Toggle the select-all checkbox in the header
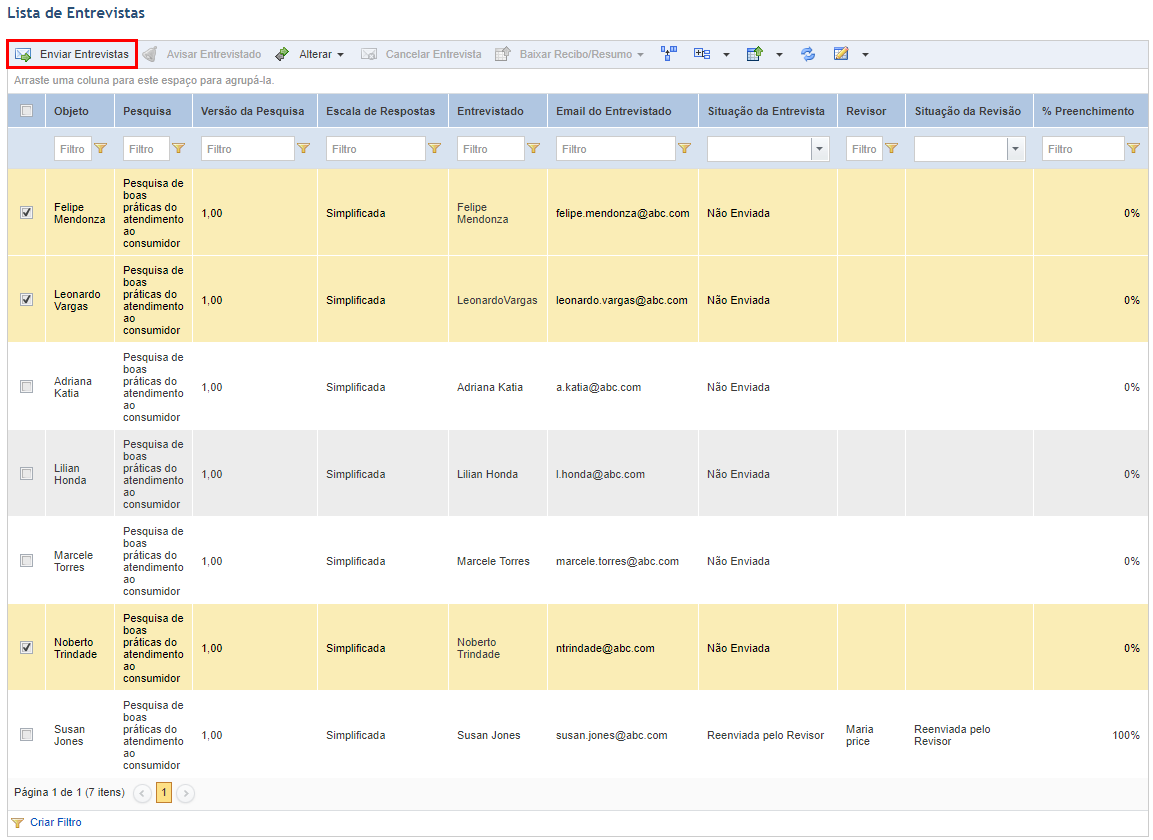 [x=26, y=111]
